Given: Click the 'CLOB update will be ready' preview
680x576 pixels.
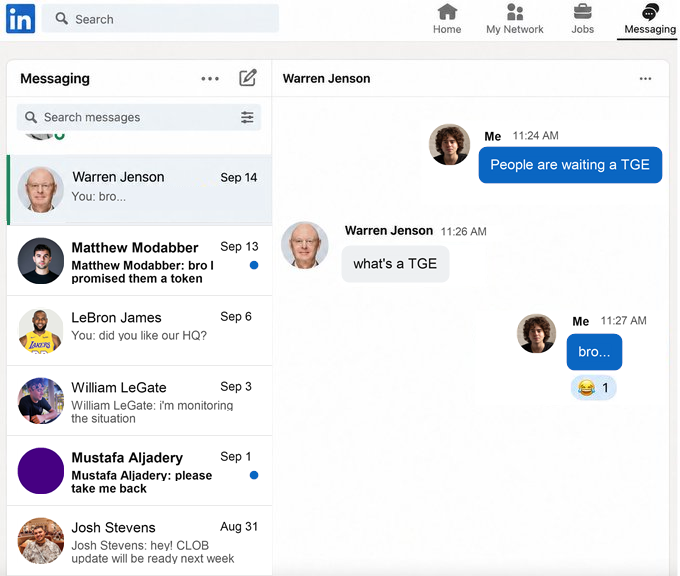Looking at the screenshot, I should point(153,552).
